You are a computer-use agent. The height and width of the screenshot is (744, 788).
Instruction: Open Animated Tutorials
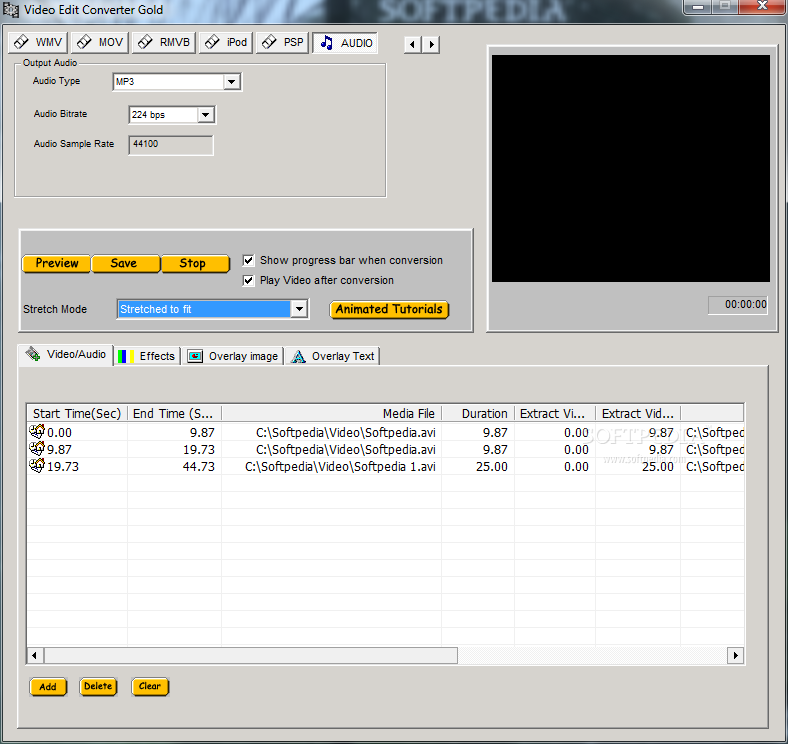click(x=389, y=309)
